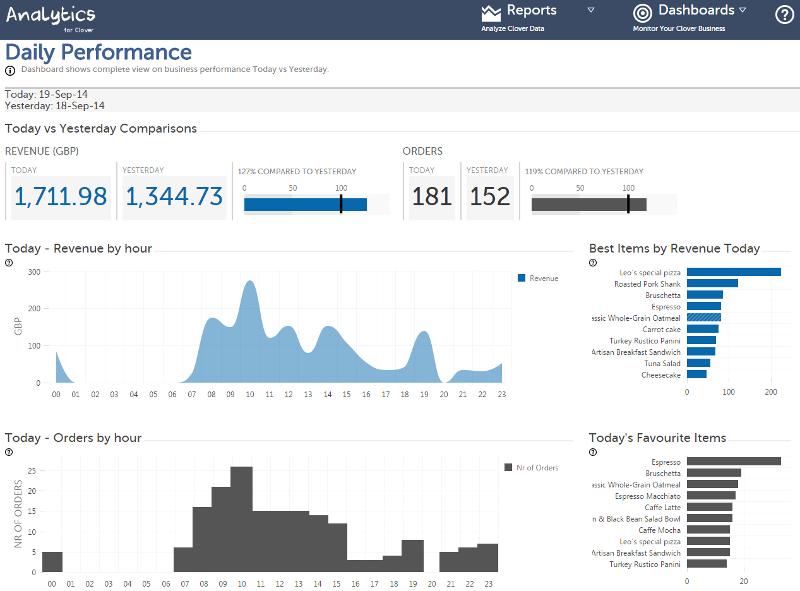The width and height of the screenshot is (800, 591).
Task: Click the help icon under Today - Revenue by hour
Action: pyautogui.click(x=9, y=261)
